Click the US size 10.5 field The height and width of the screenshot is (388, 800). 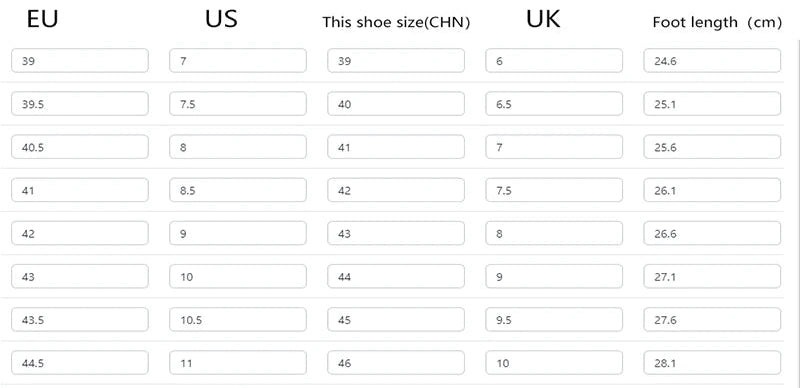click(x=238, y=320)
